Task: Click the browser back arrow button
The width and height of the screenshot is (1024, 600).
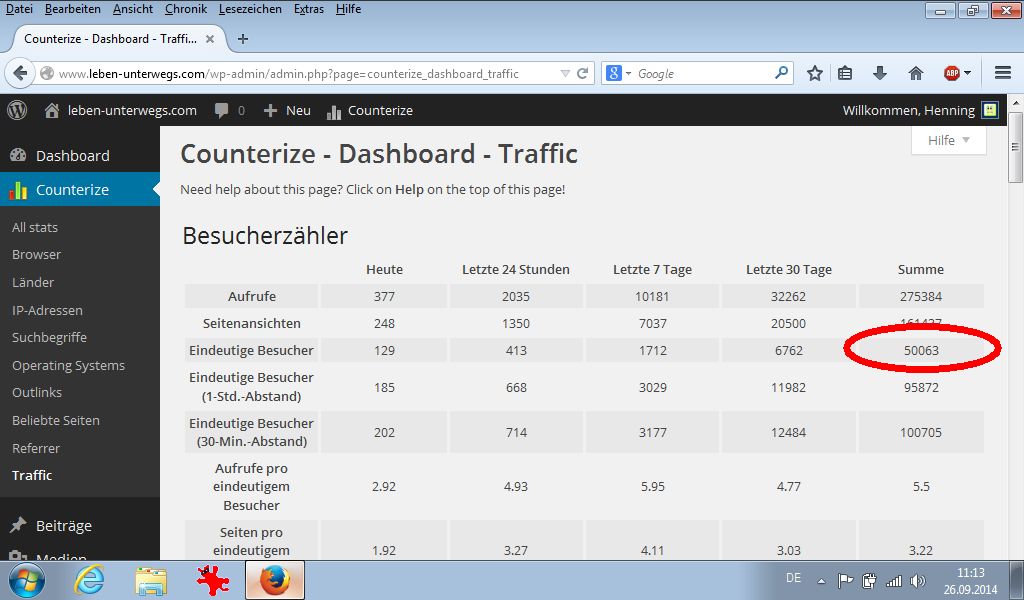Action: click(x=20, y=73)
